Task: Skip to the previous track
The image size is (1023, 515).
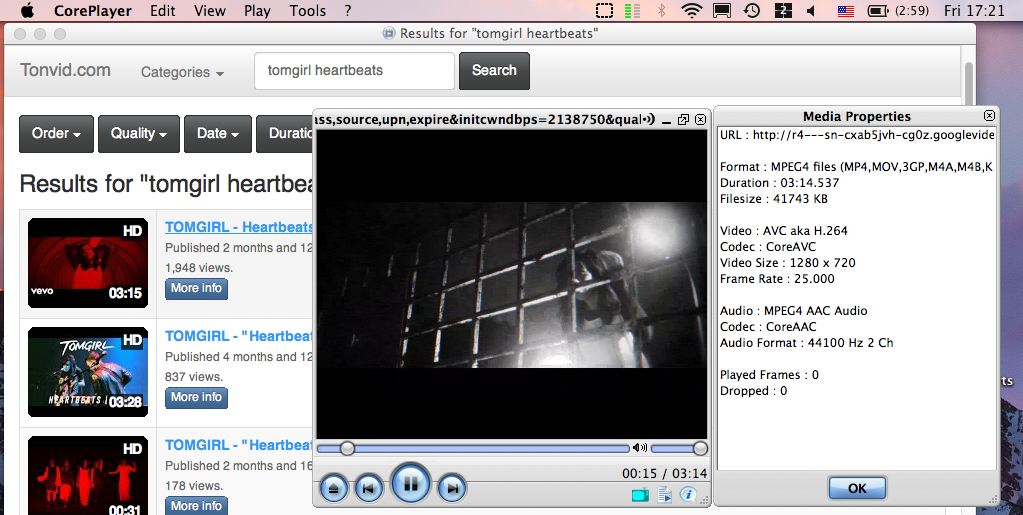Action: click(369, 488)
